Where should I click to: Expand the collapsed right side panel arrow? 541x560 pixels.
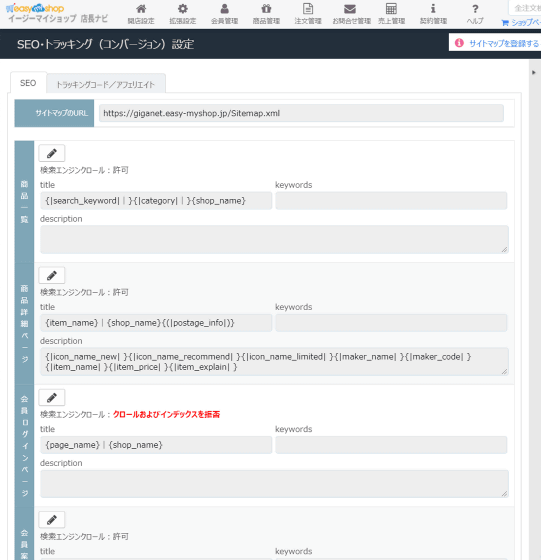pyautogui.click(x=534, y=72)
